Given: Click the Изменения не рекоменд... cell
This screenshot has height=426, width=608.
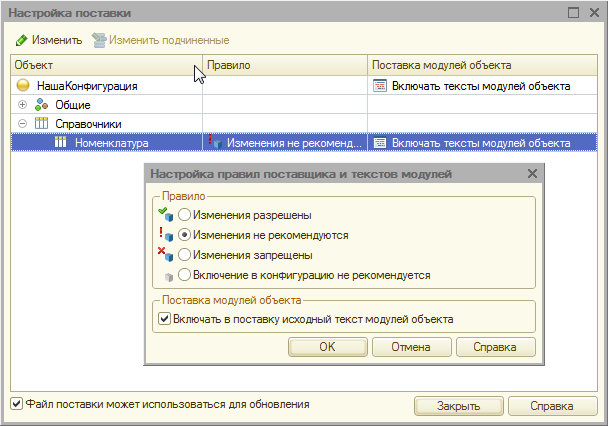Looking at the screenshot, I should coord(285,142).
